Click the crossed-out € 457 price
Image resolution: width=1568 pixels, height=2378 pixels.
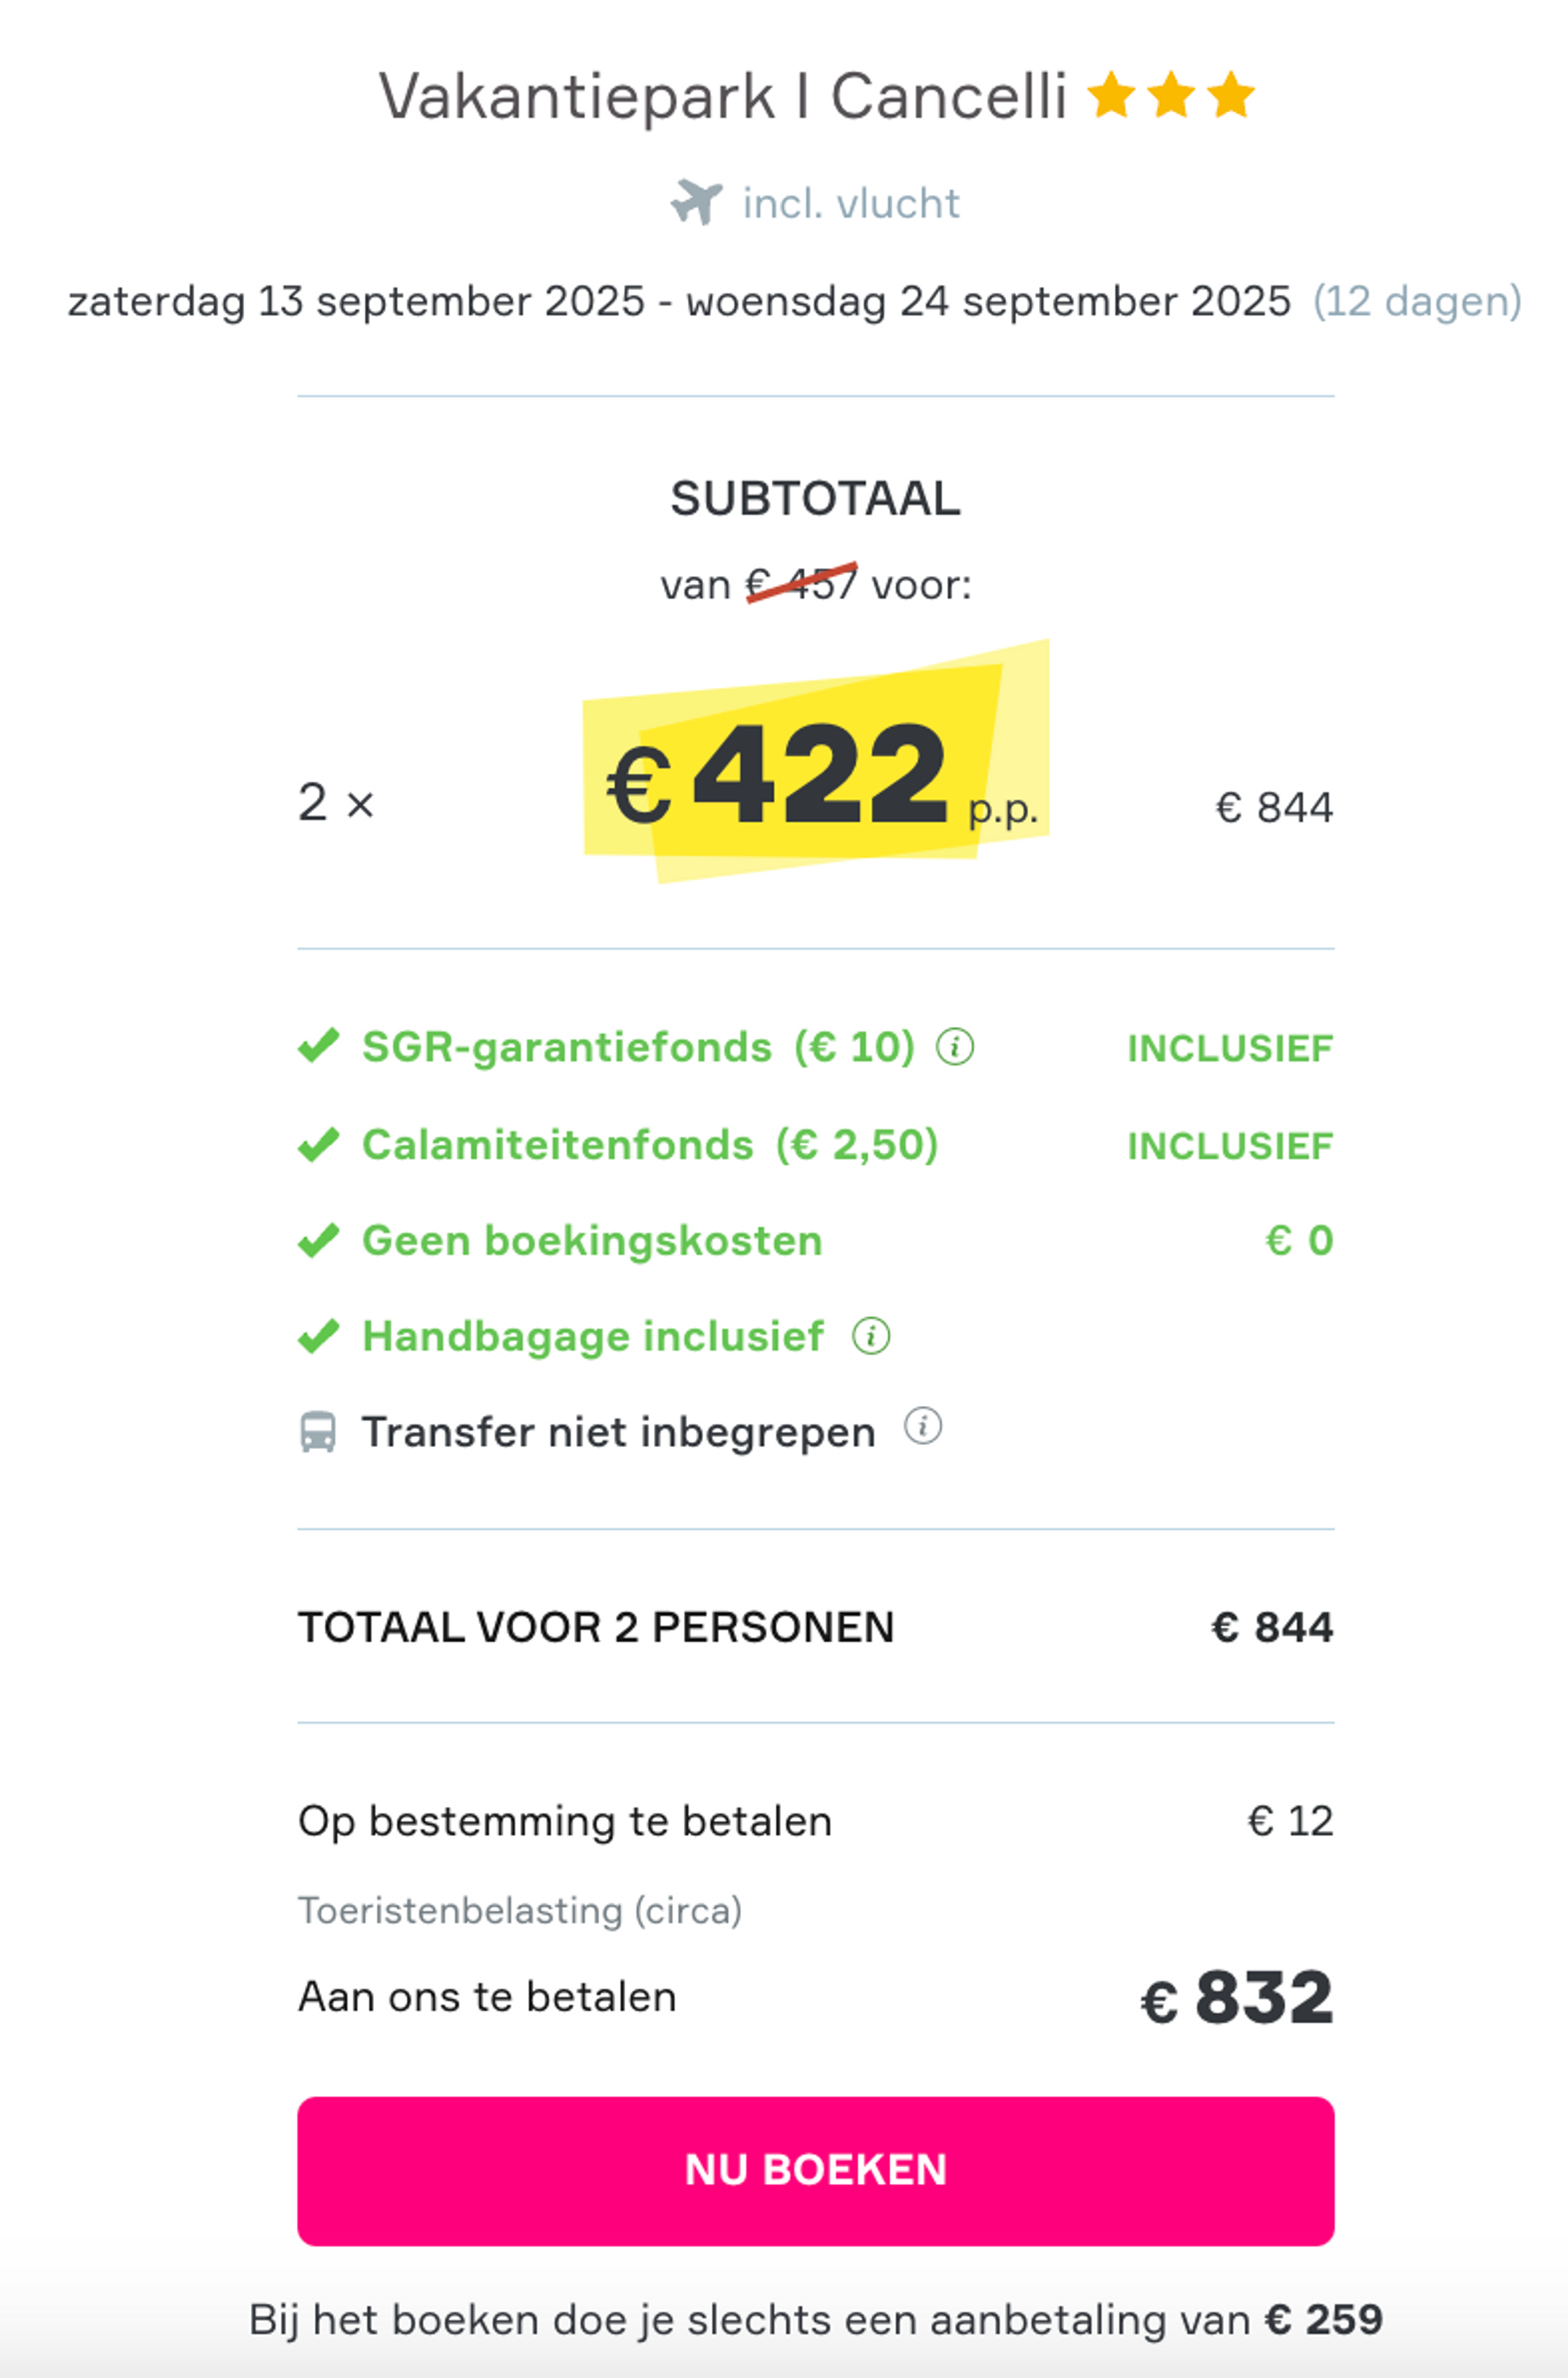click(802, 583)
